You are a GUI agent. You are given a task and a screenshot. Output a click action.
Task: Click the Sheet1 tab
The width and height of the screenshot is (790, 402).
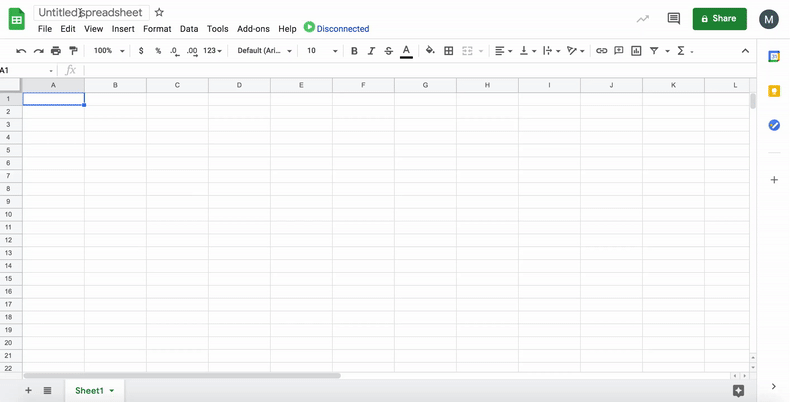[x=89, y=390]
